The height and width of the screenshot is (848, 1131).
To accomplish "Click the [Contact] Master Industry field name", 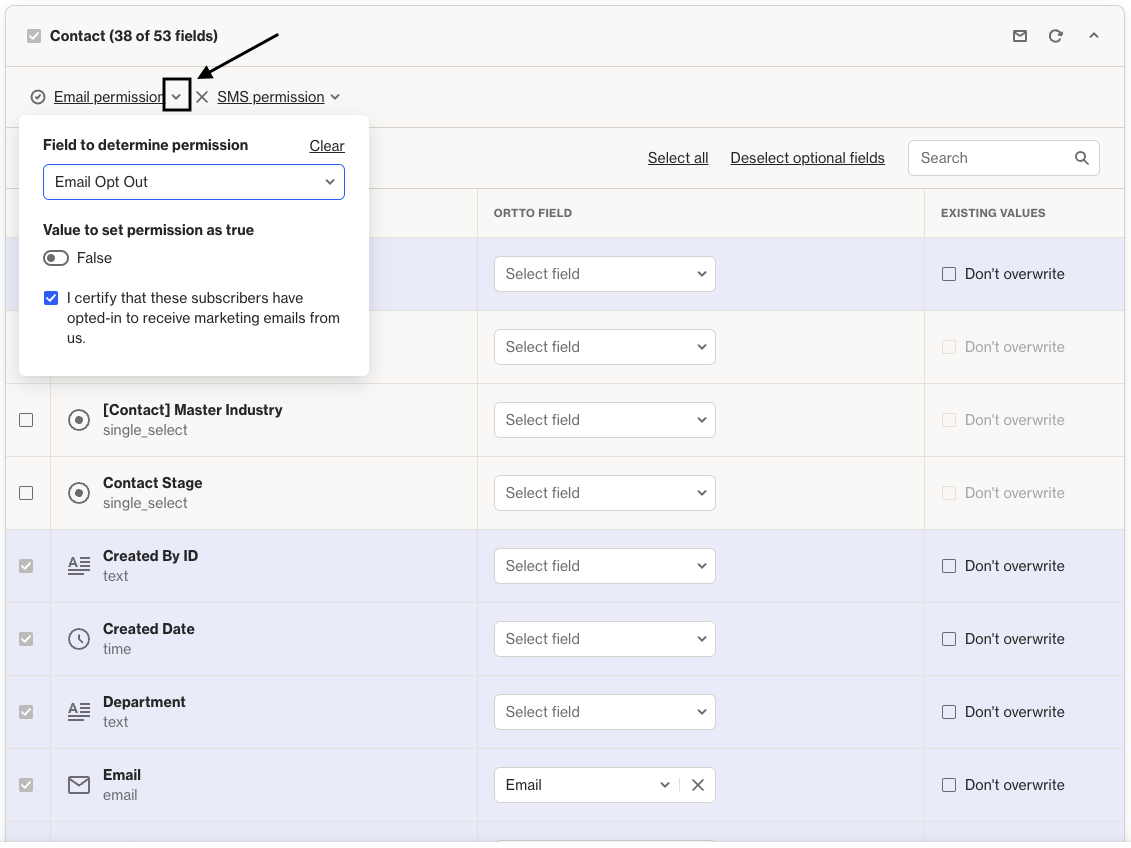I will pos(193,410).
